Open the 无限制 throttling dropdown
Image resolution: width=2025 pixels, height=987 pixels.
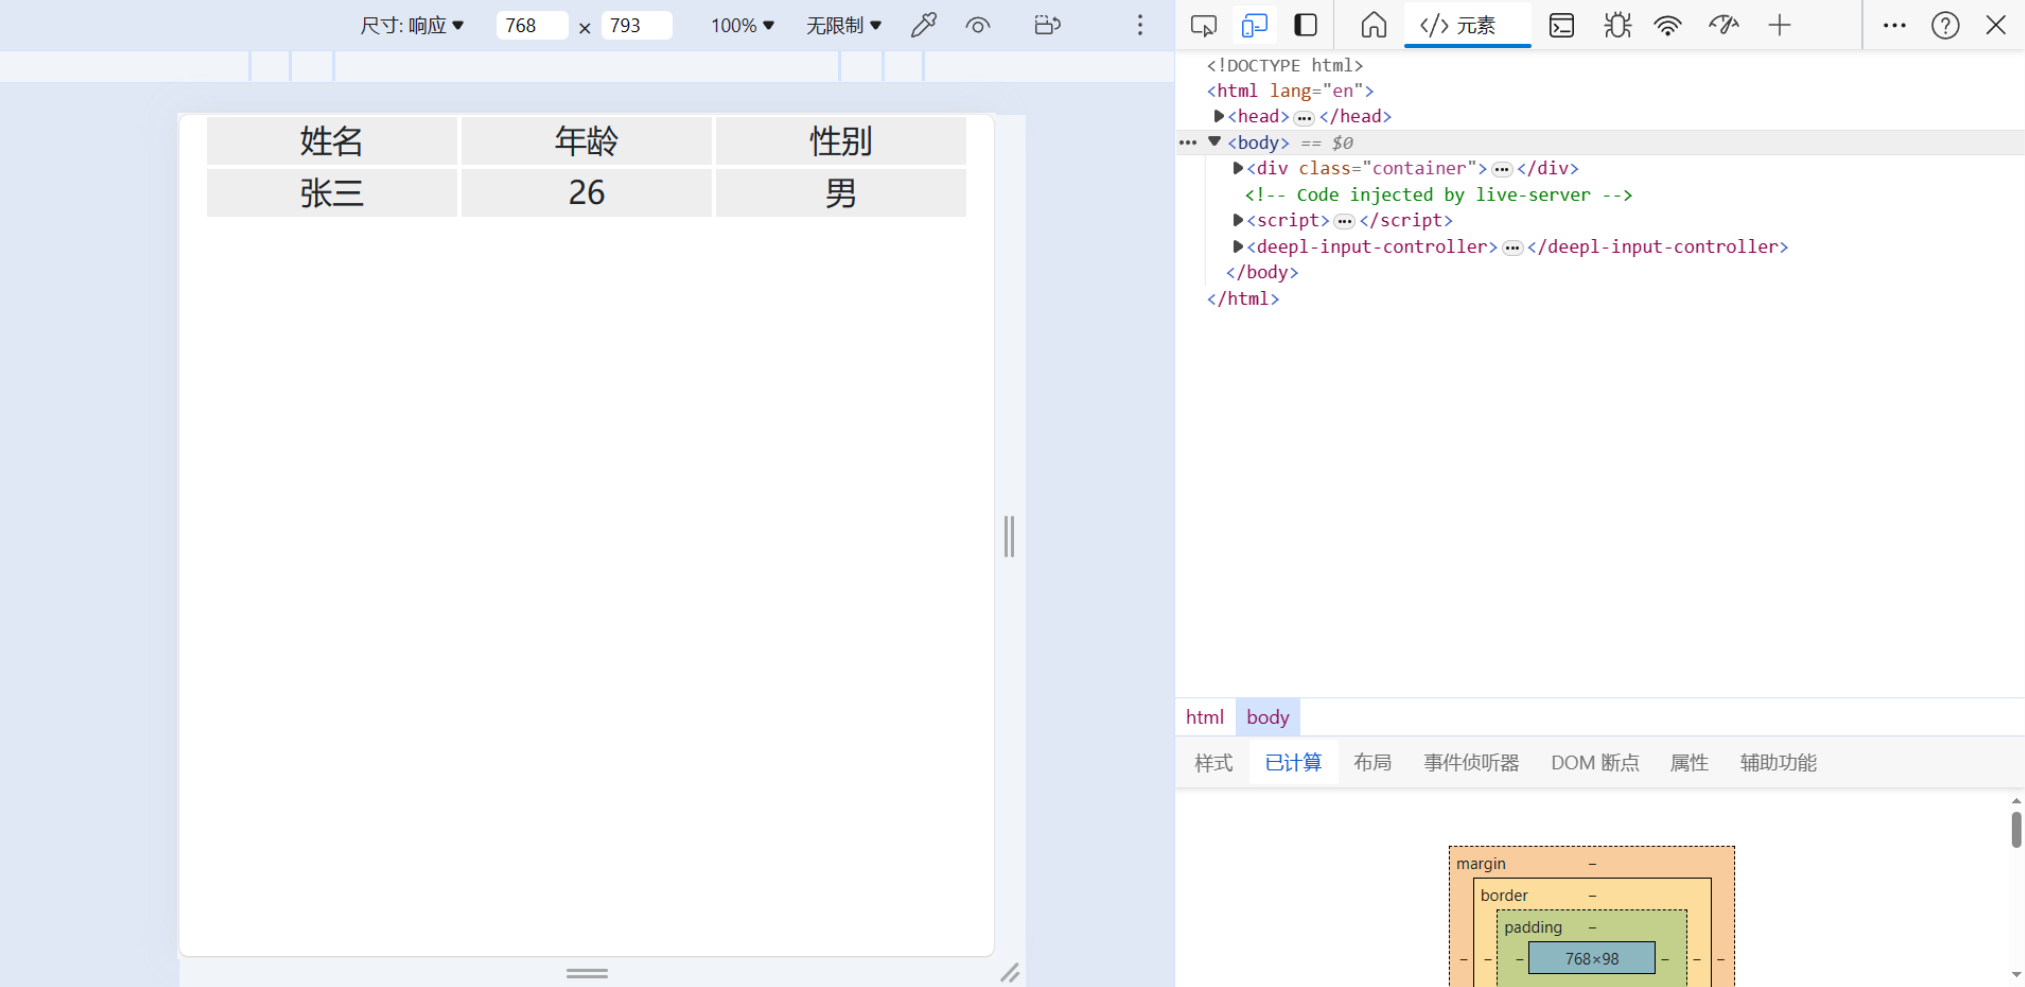coord(844,25)
